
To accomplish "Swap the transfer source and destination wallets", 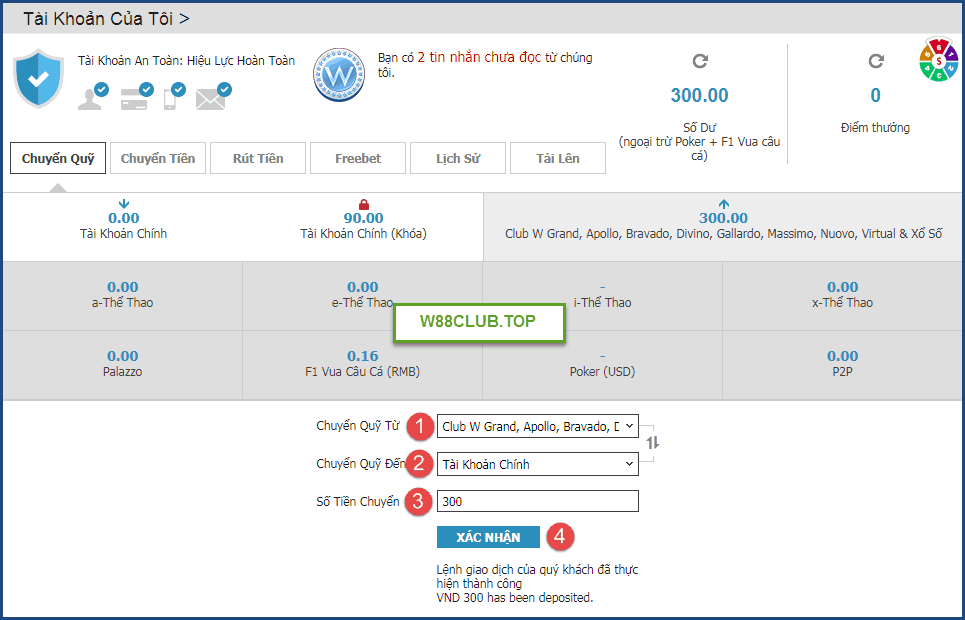I will pyautogui.click(x=653, y=442).
